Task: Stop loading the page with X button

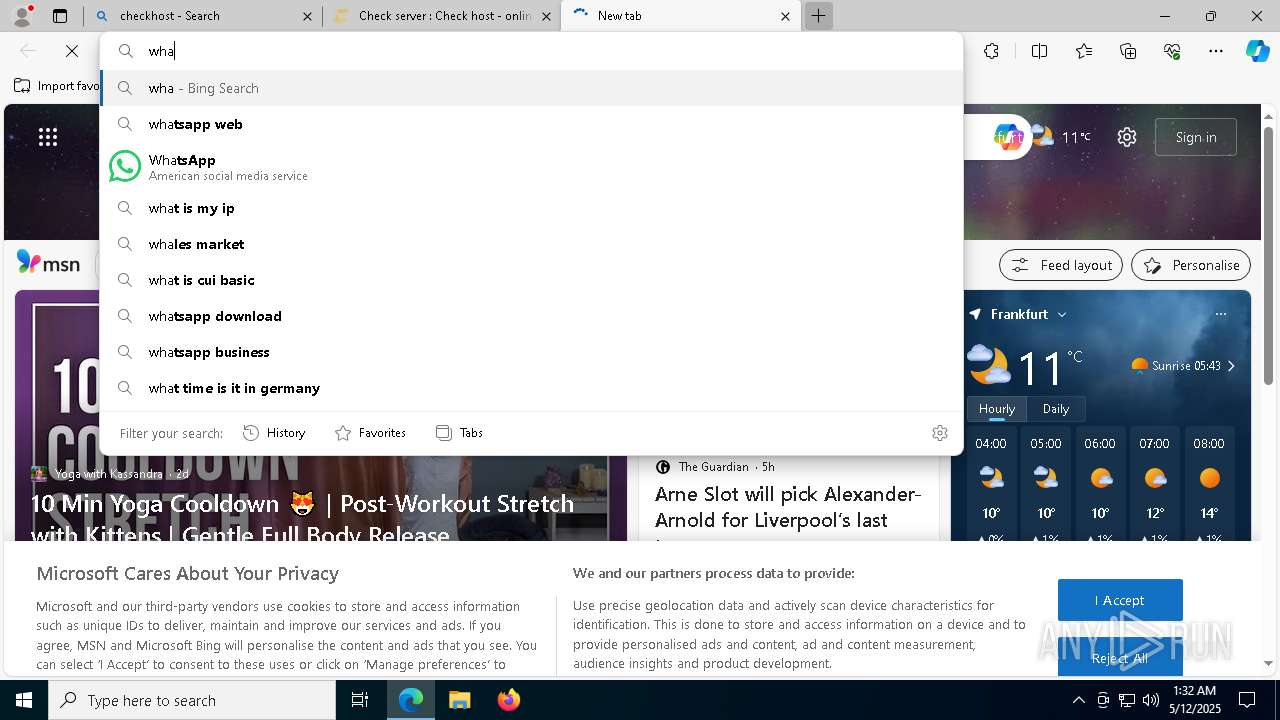Action: (x=72, y=51)
